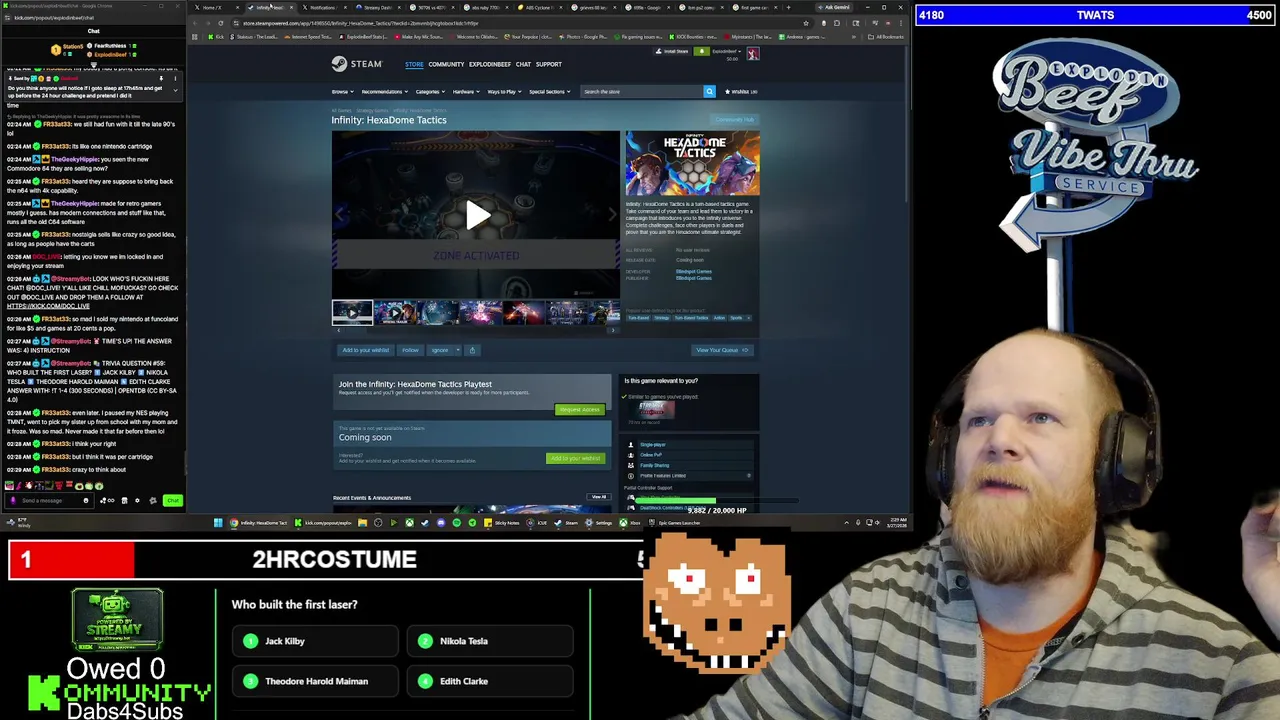The width and height of the screenshot is (1280, 720).
Task: Open the Wishlist link
Action: click(743, 91)
